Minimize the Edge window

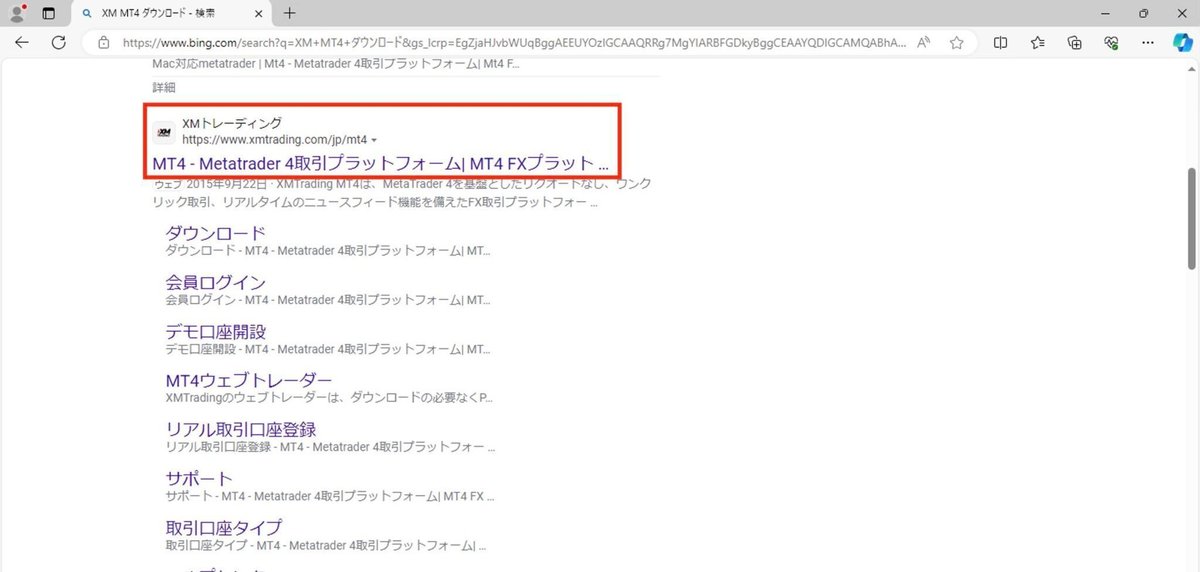(x=1103, y=13)
